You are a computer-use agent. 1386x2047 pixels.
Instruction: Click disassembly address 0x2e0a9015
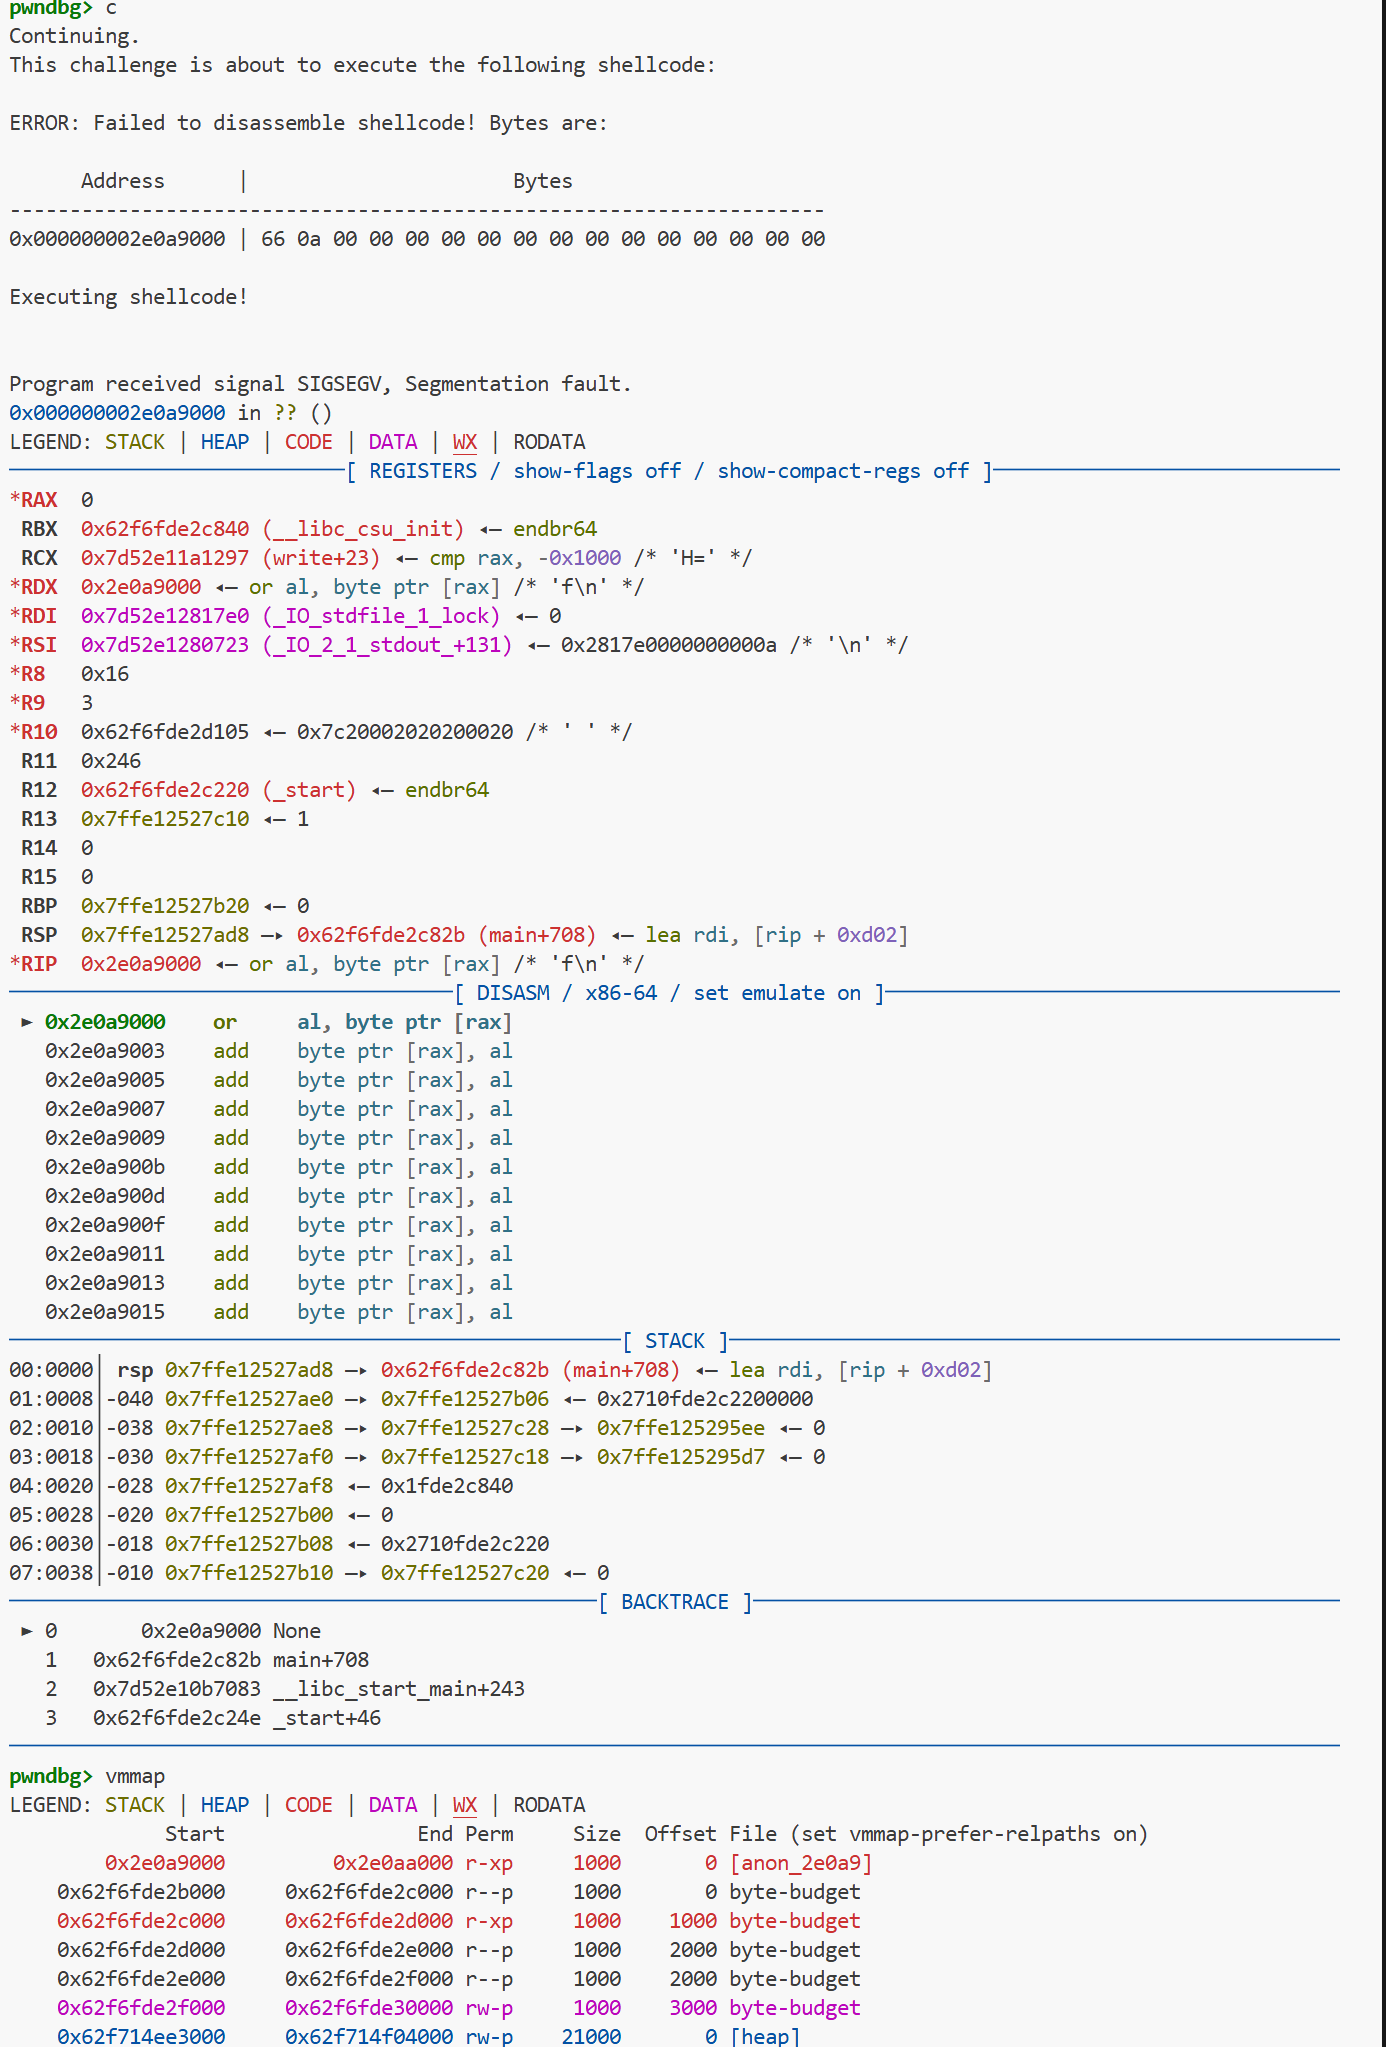click(105, 1312)
